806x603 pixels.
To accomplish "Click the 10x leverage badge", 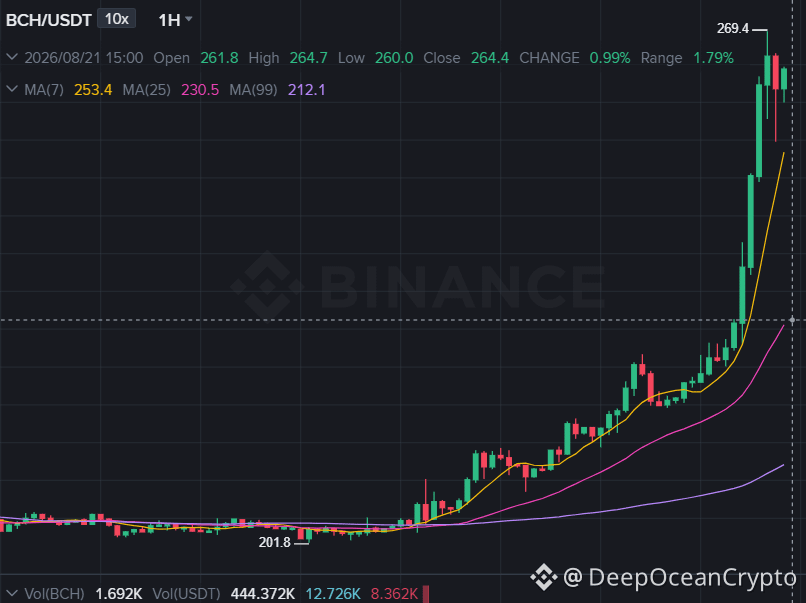I will (117, 19).
